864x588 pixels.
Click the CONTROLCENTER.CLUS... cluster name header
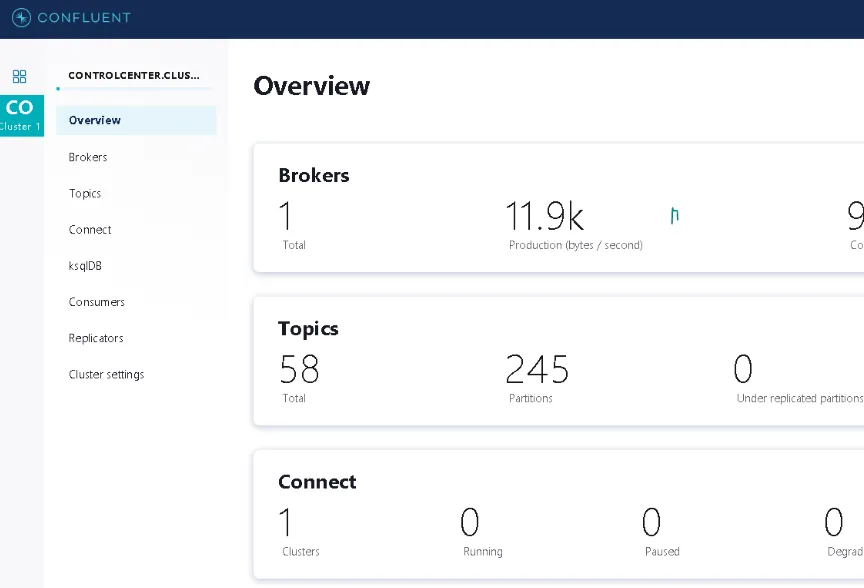point(134,75)
